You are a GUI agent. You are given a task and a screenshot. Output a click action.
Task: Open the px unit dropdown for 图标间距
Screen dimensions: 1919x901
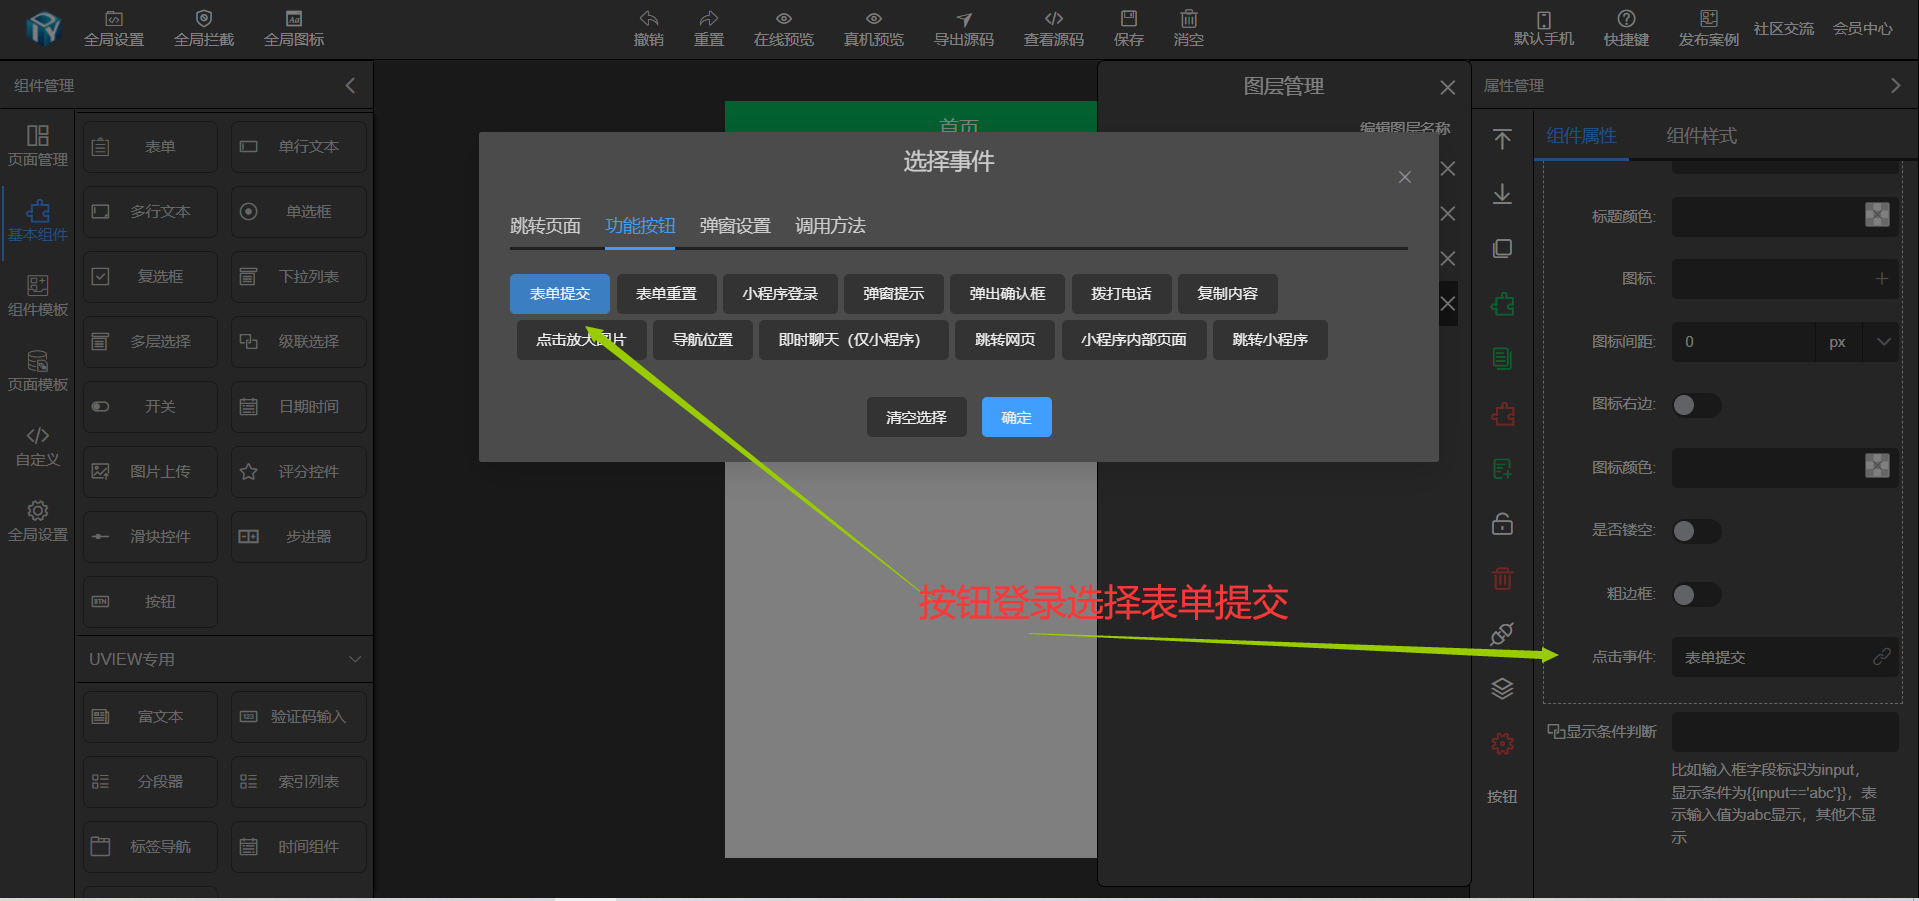(x=1884, y=342)
